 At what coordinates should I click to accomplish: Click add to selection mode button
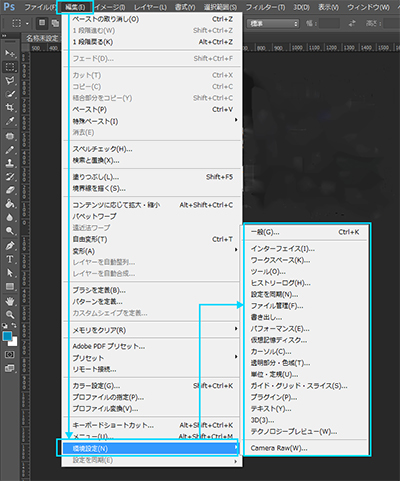click(55, 23)
